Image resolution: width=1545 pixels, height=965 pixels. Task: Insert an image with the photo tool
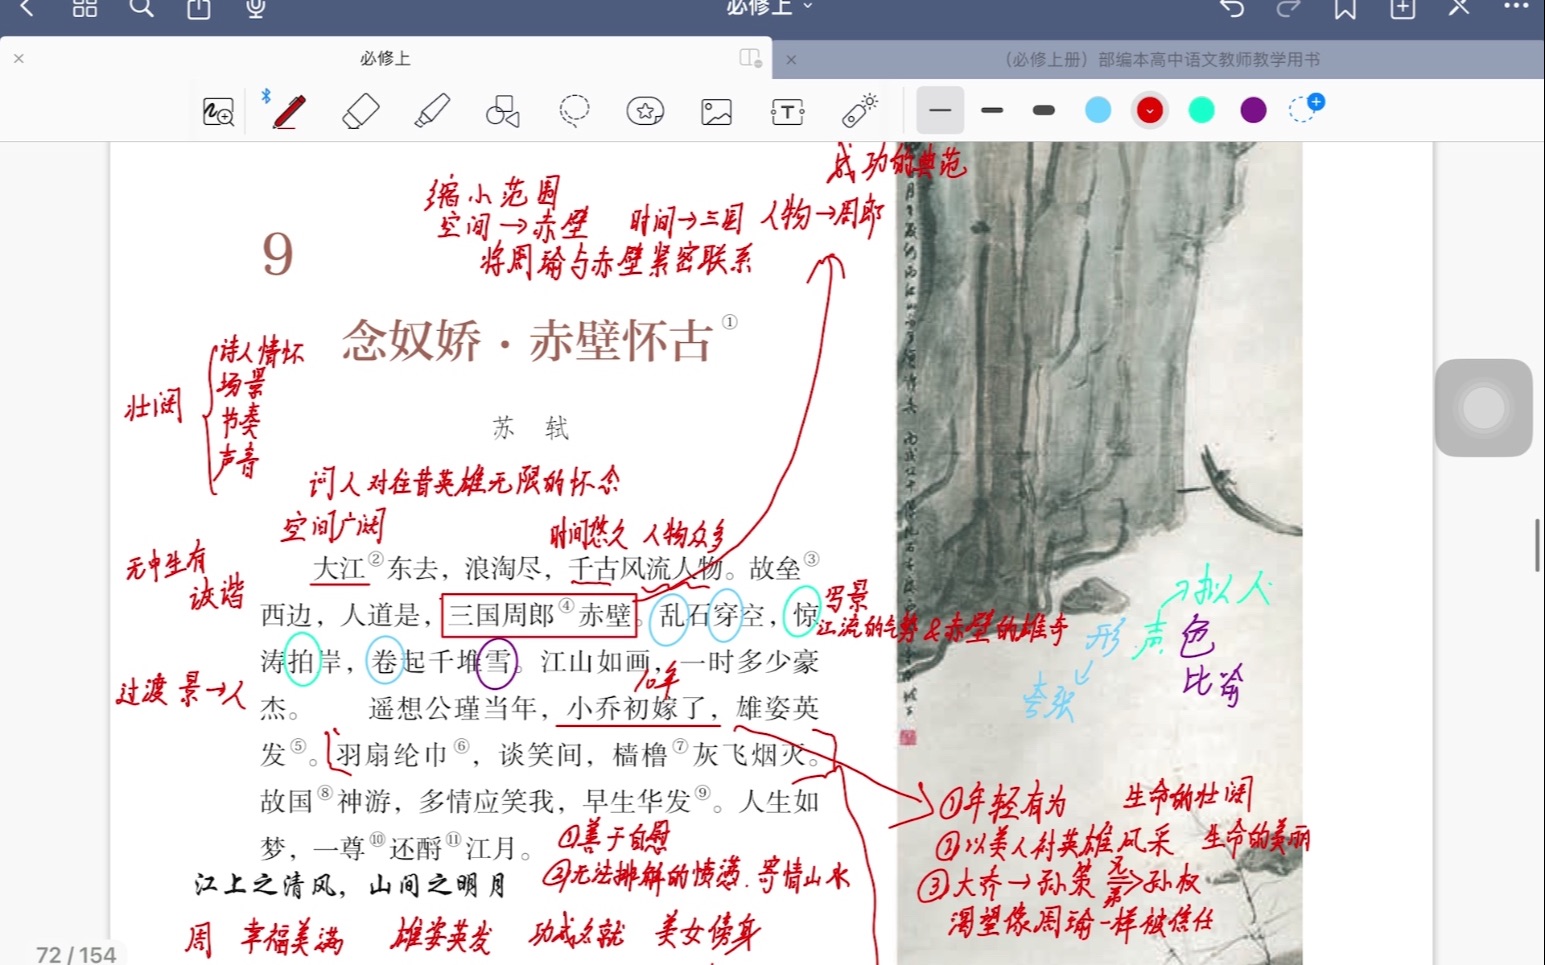pos(716,111)
